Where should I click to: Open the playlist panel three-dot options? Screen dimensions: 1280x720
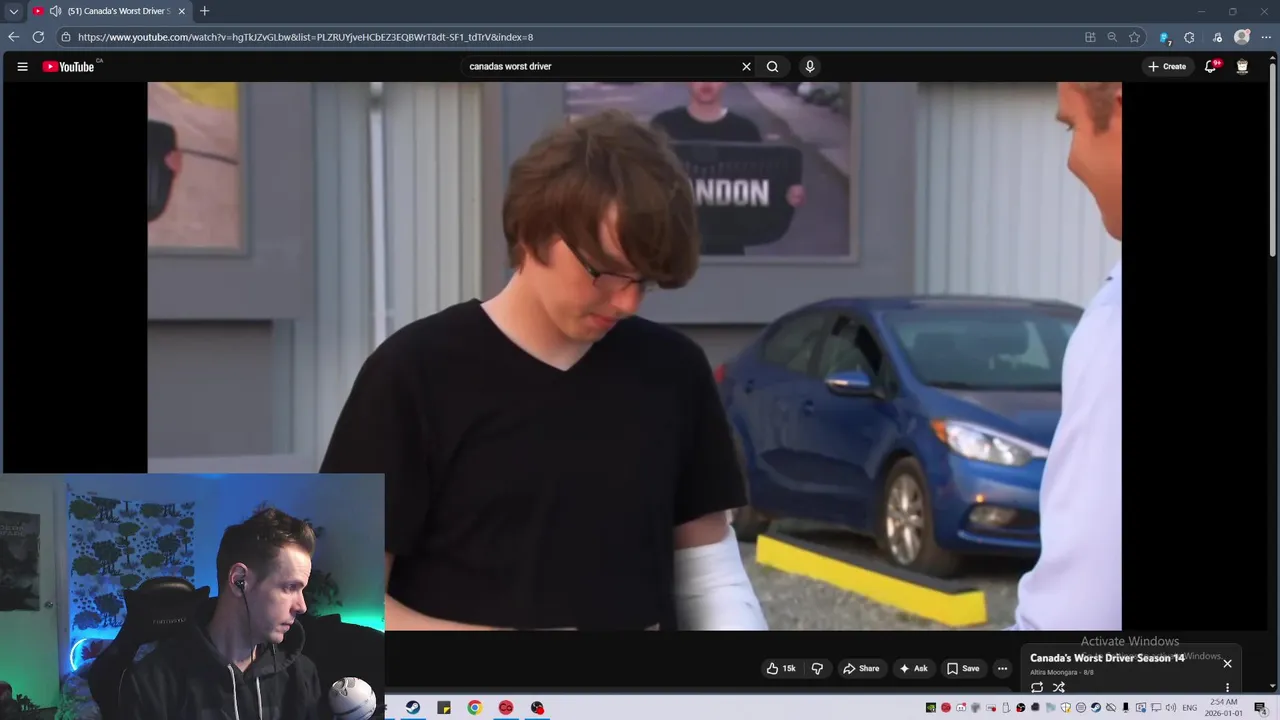coord(1227,687)
